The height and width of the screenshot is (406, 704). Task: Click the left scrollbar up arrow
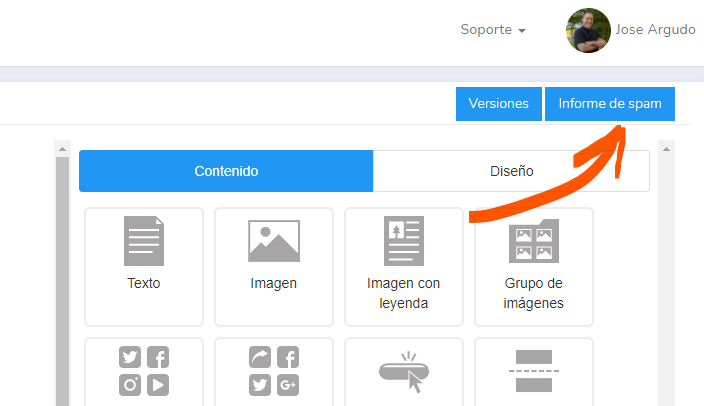(62, 149)
